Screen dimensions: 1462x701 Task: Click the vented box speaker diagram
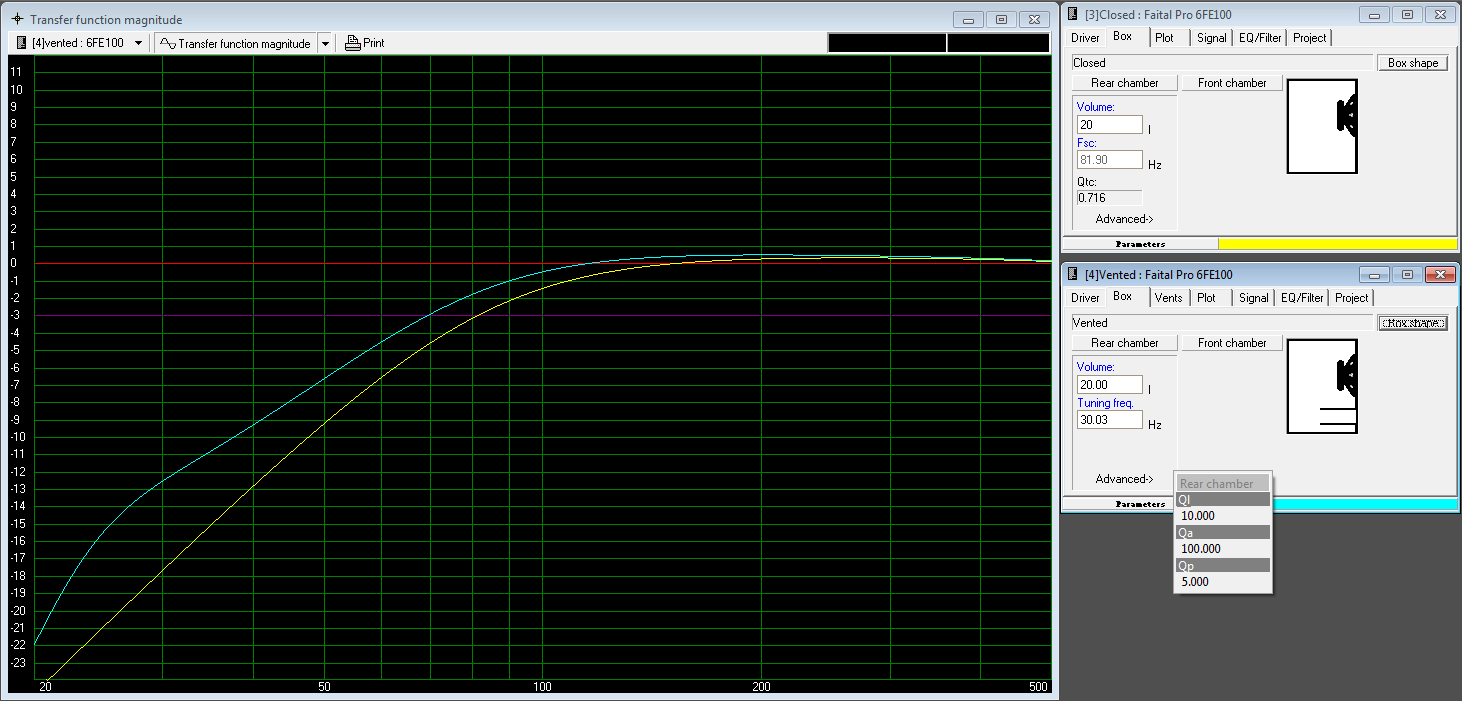pyautogui.click(x=1320, y=386)
